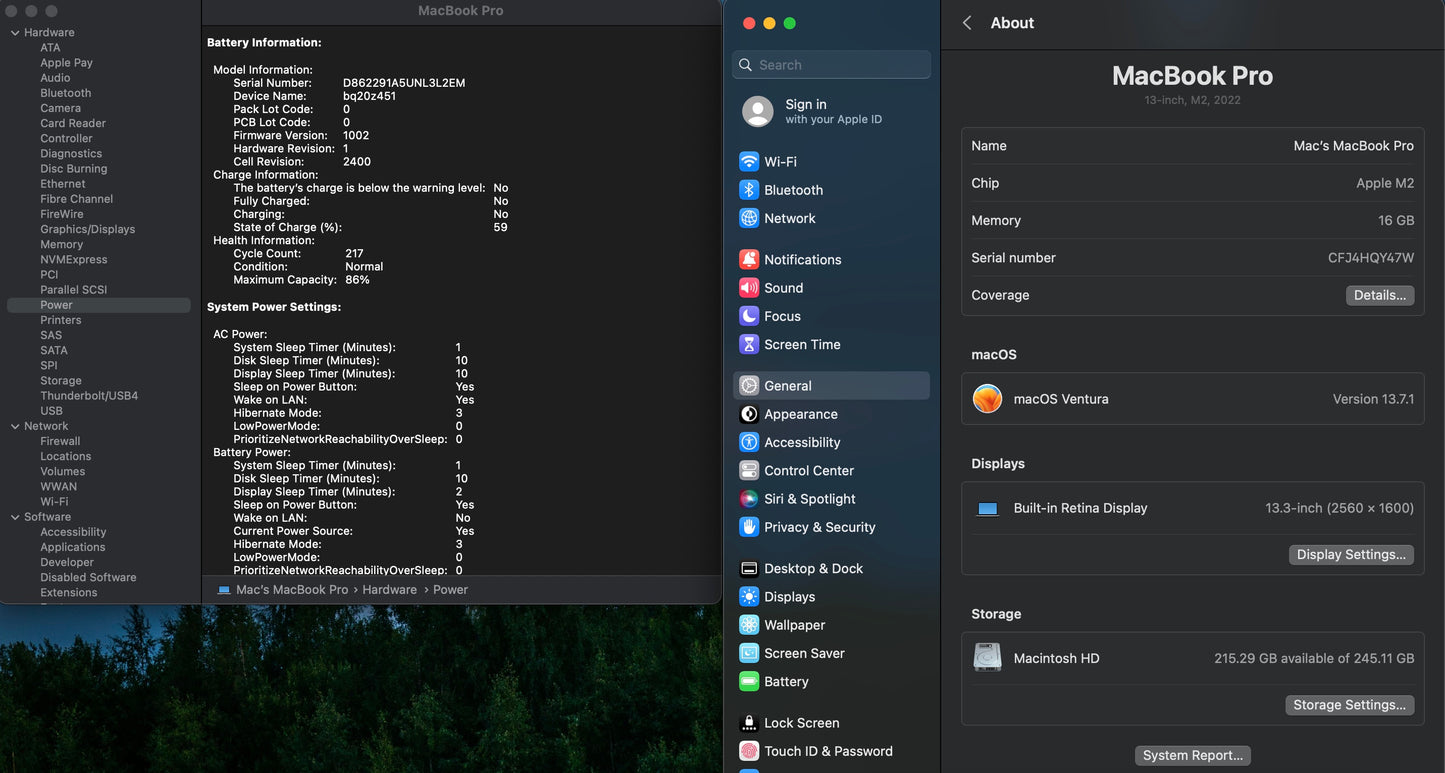Go back using About header chevron
Viewport: 1445px width, 773px height.
pos(967,23)
